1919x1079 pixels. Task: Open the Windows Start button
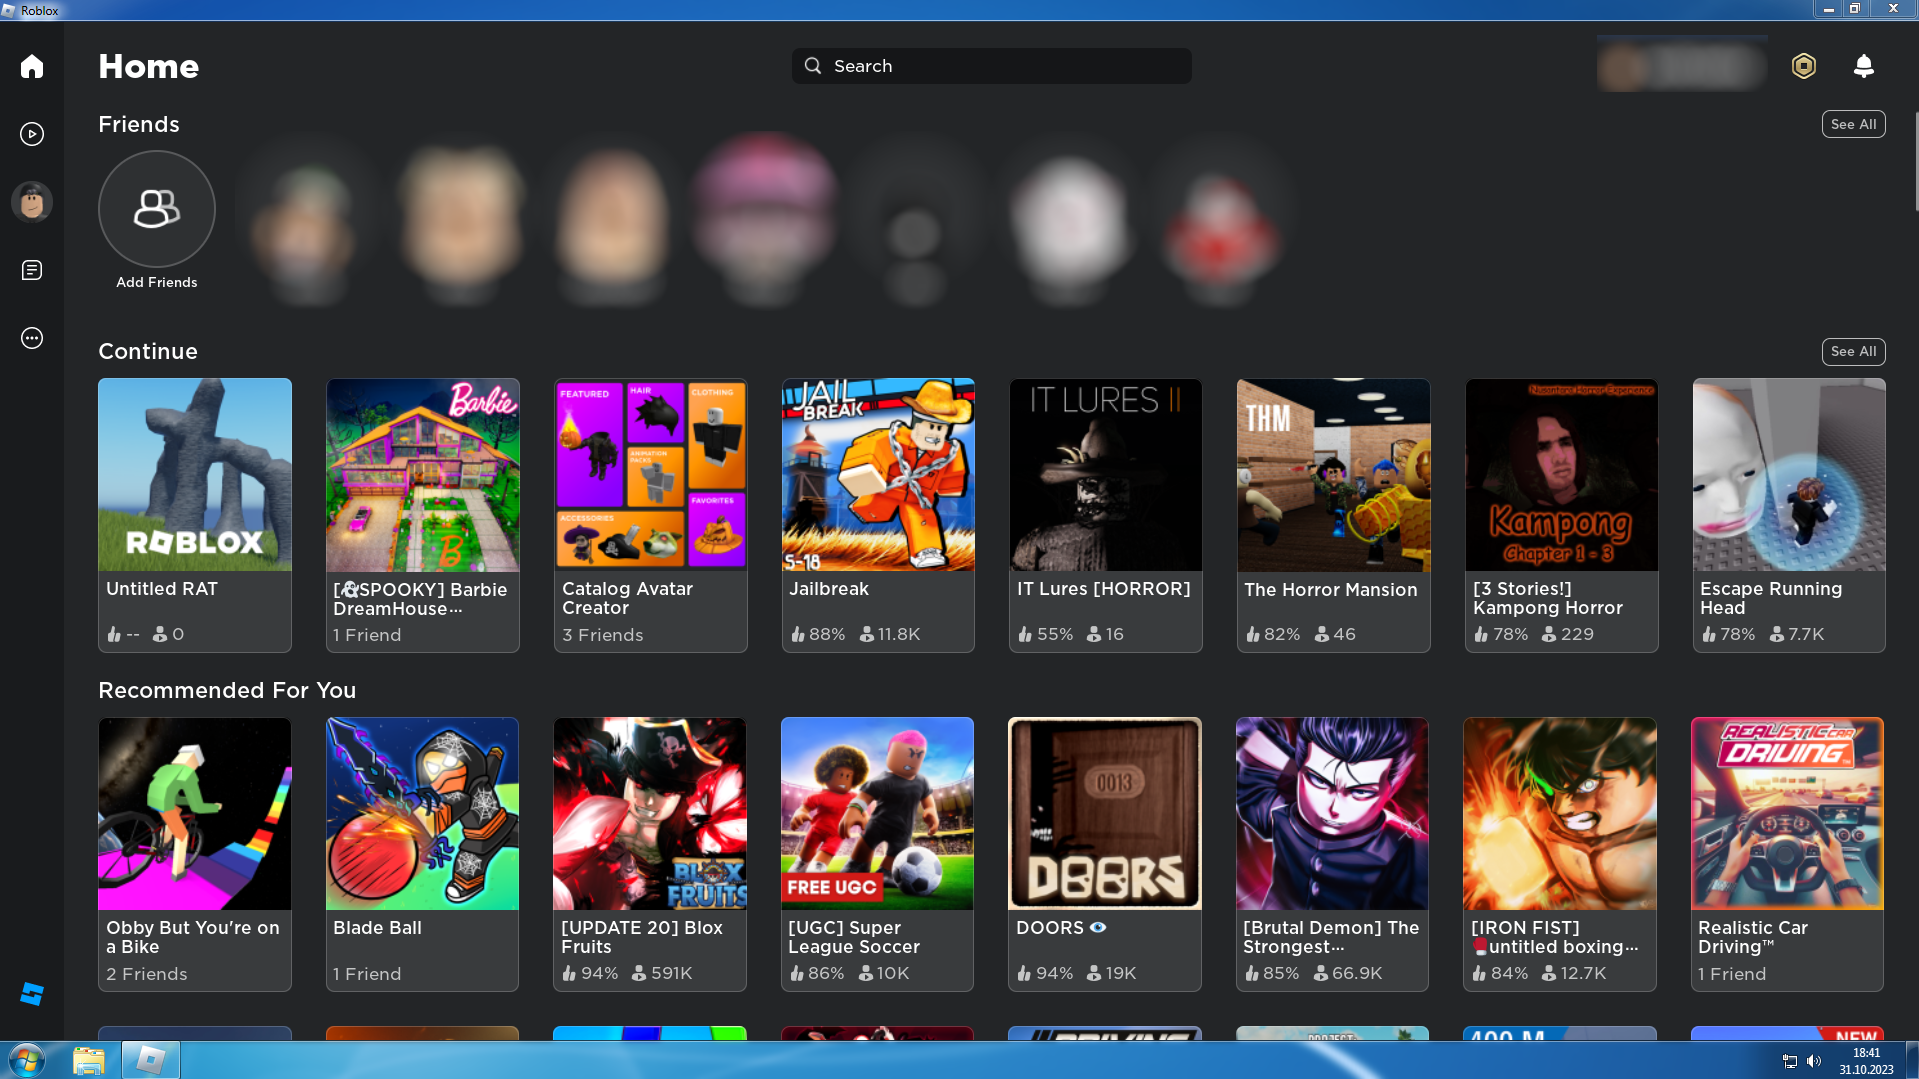click(27, 1060)
